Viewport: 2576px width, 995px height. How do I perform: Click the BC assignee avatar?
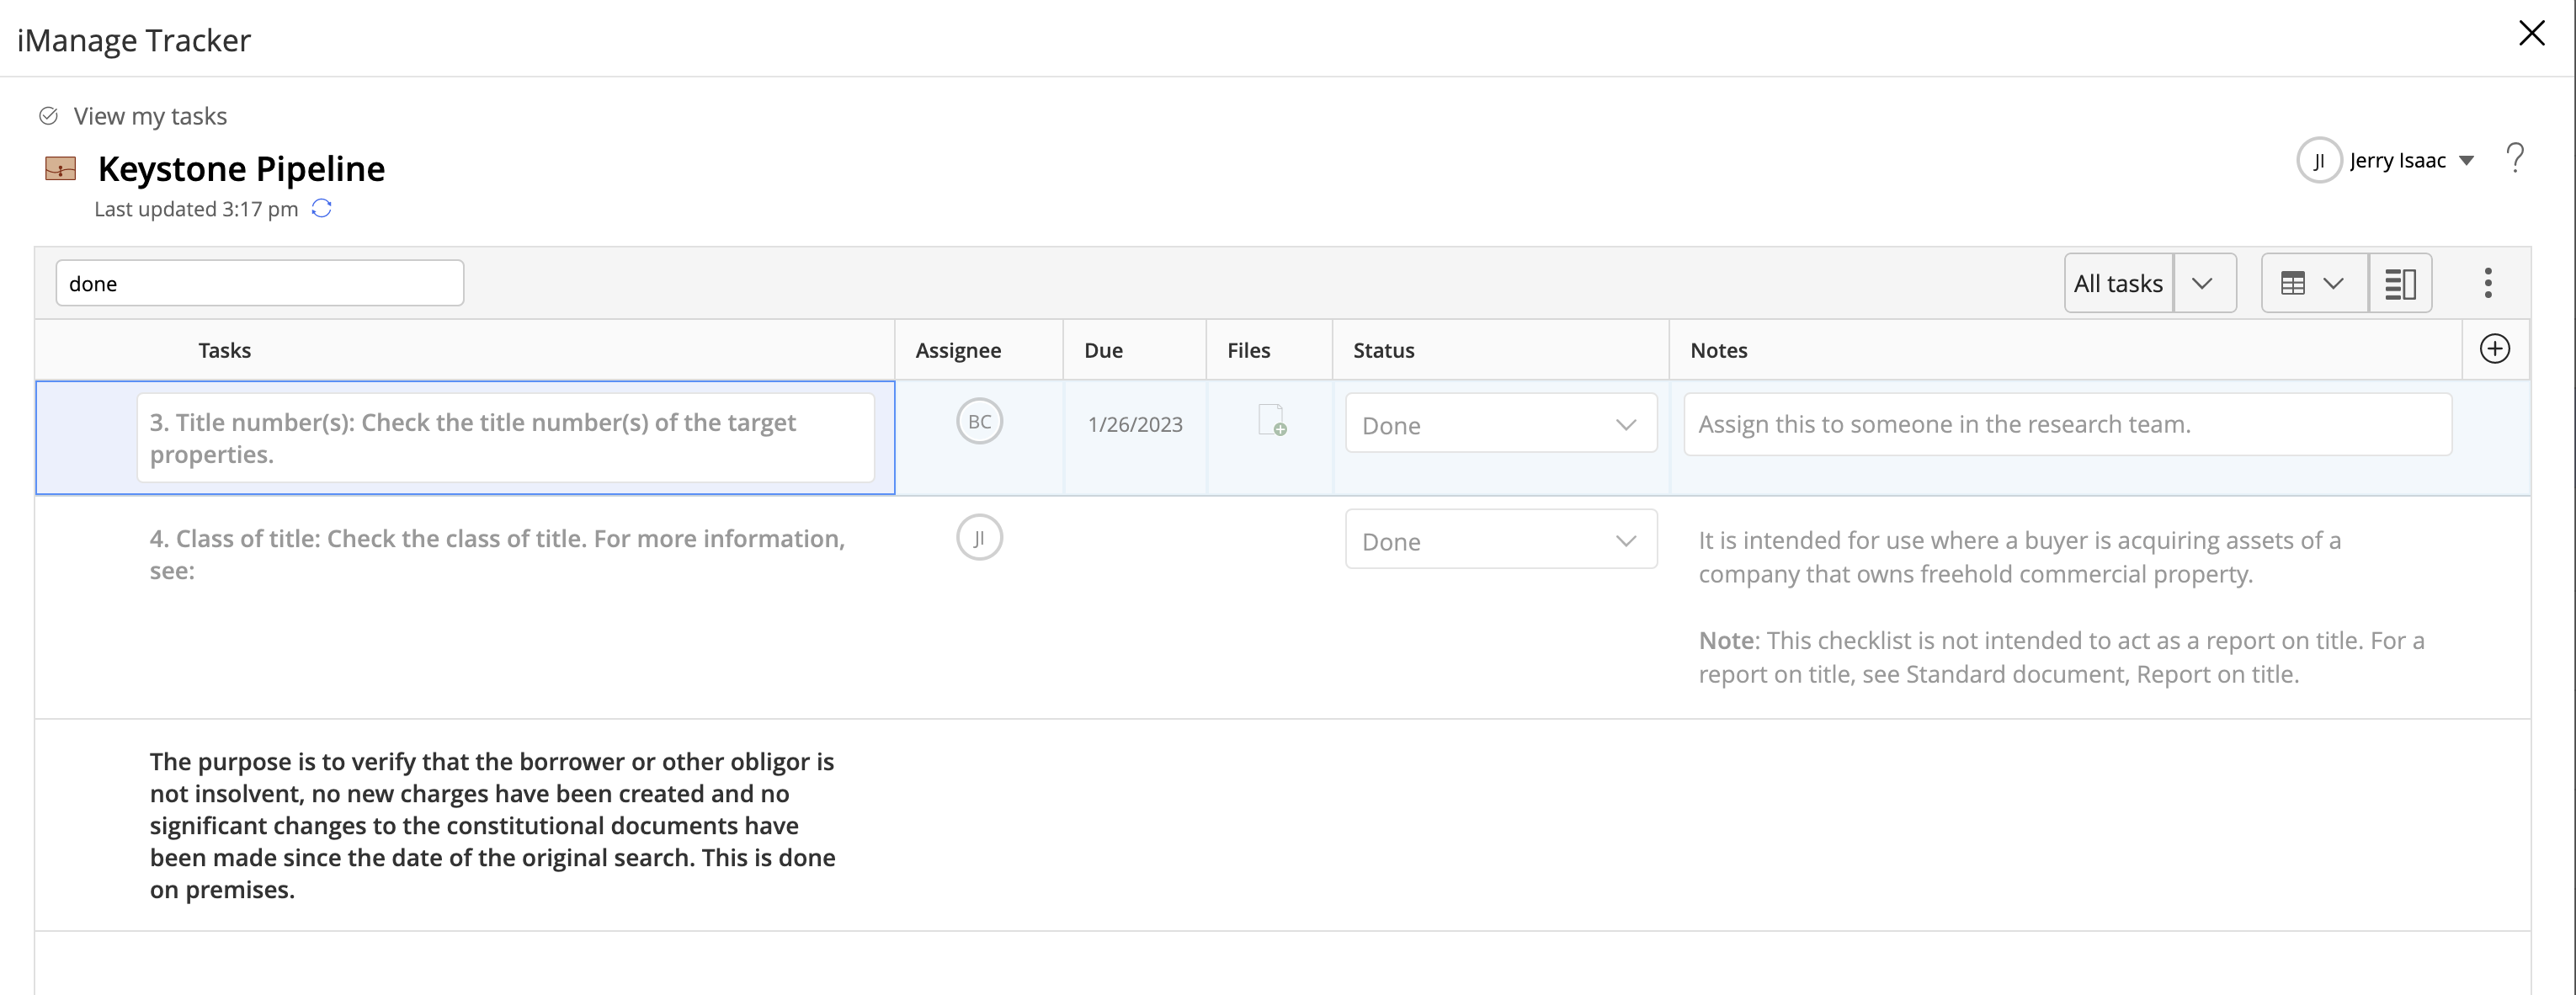979,422
